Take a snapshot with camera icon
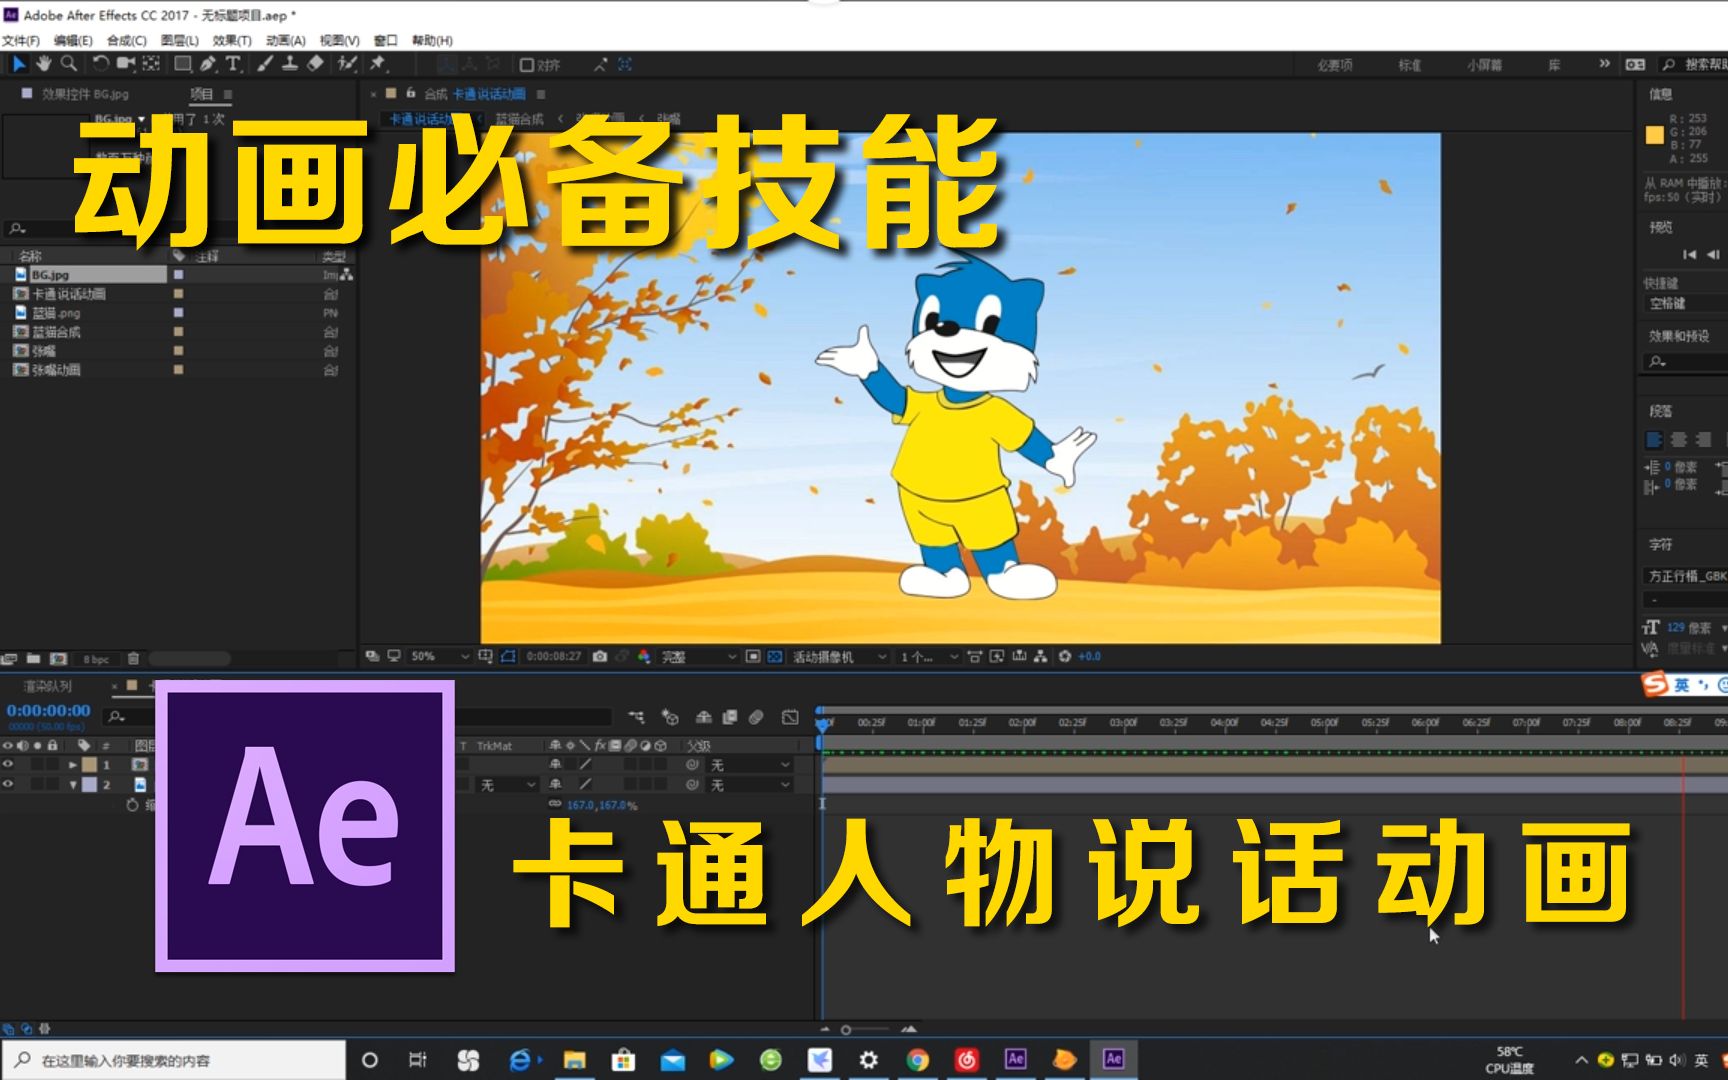Viewport: 1728px width, 1080px height. point(599,657)
